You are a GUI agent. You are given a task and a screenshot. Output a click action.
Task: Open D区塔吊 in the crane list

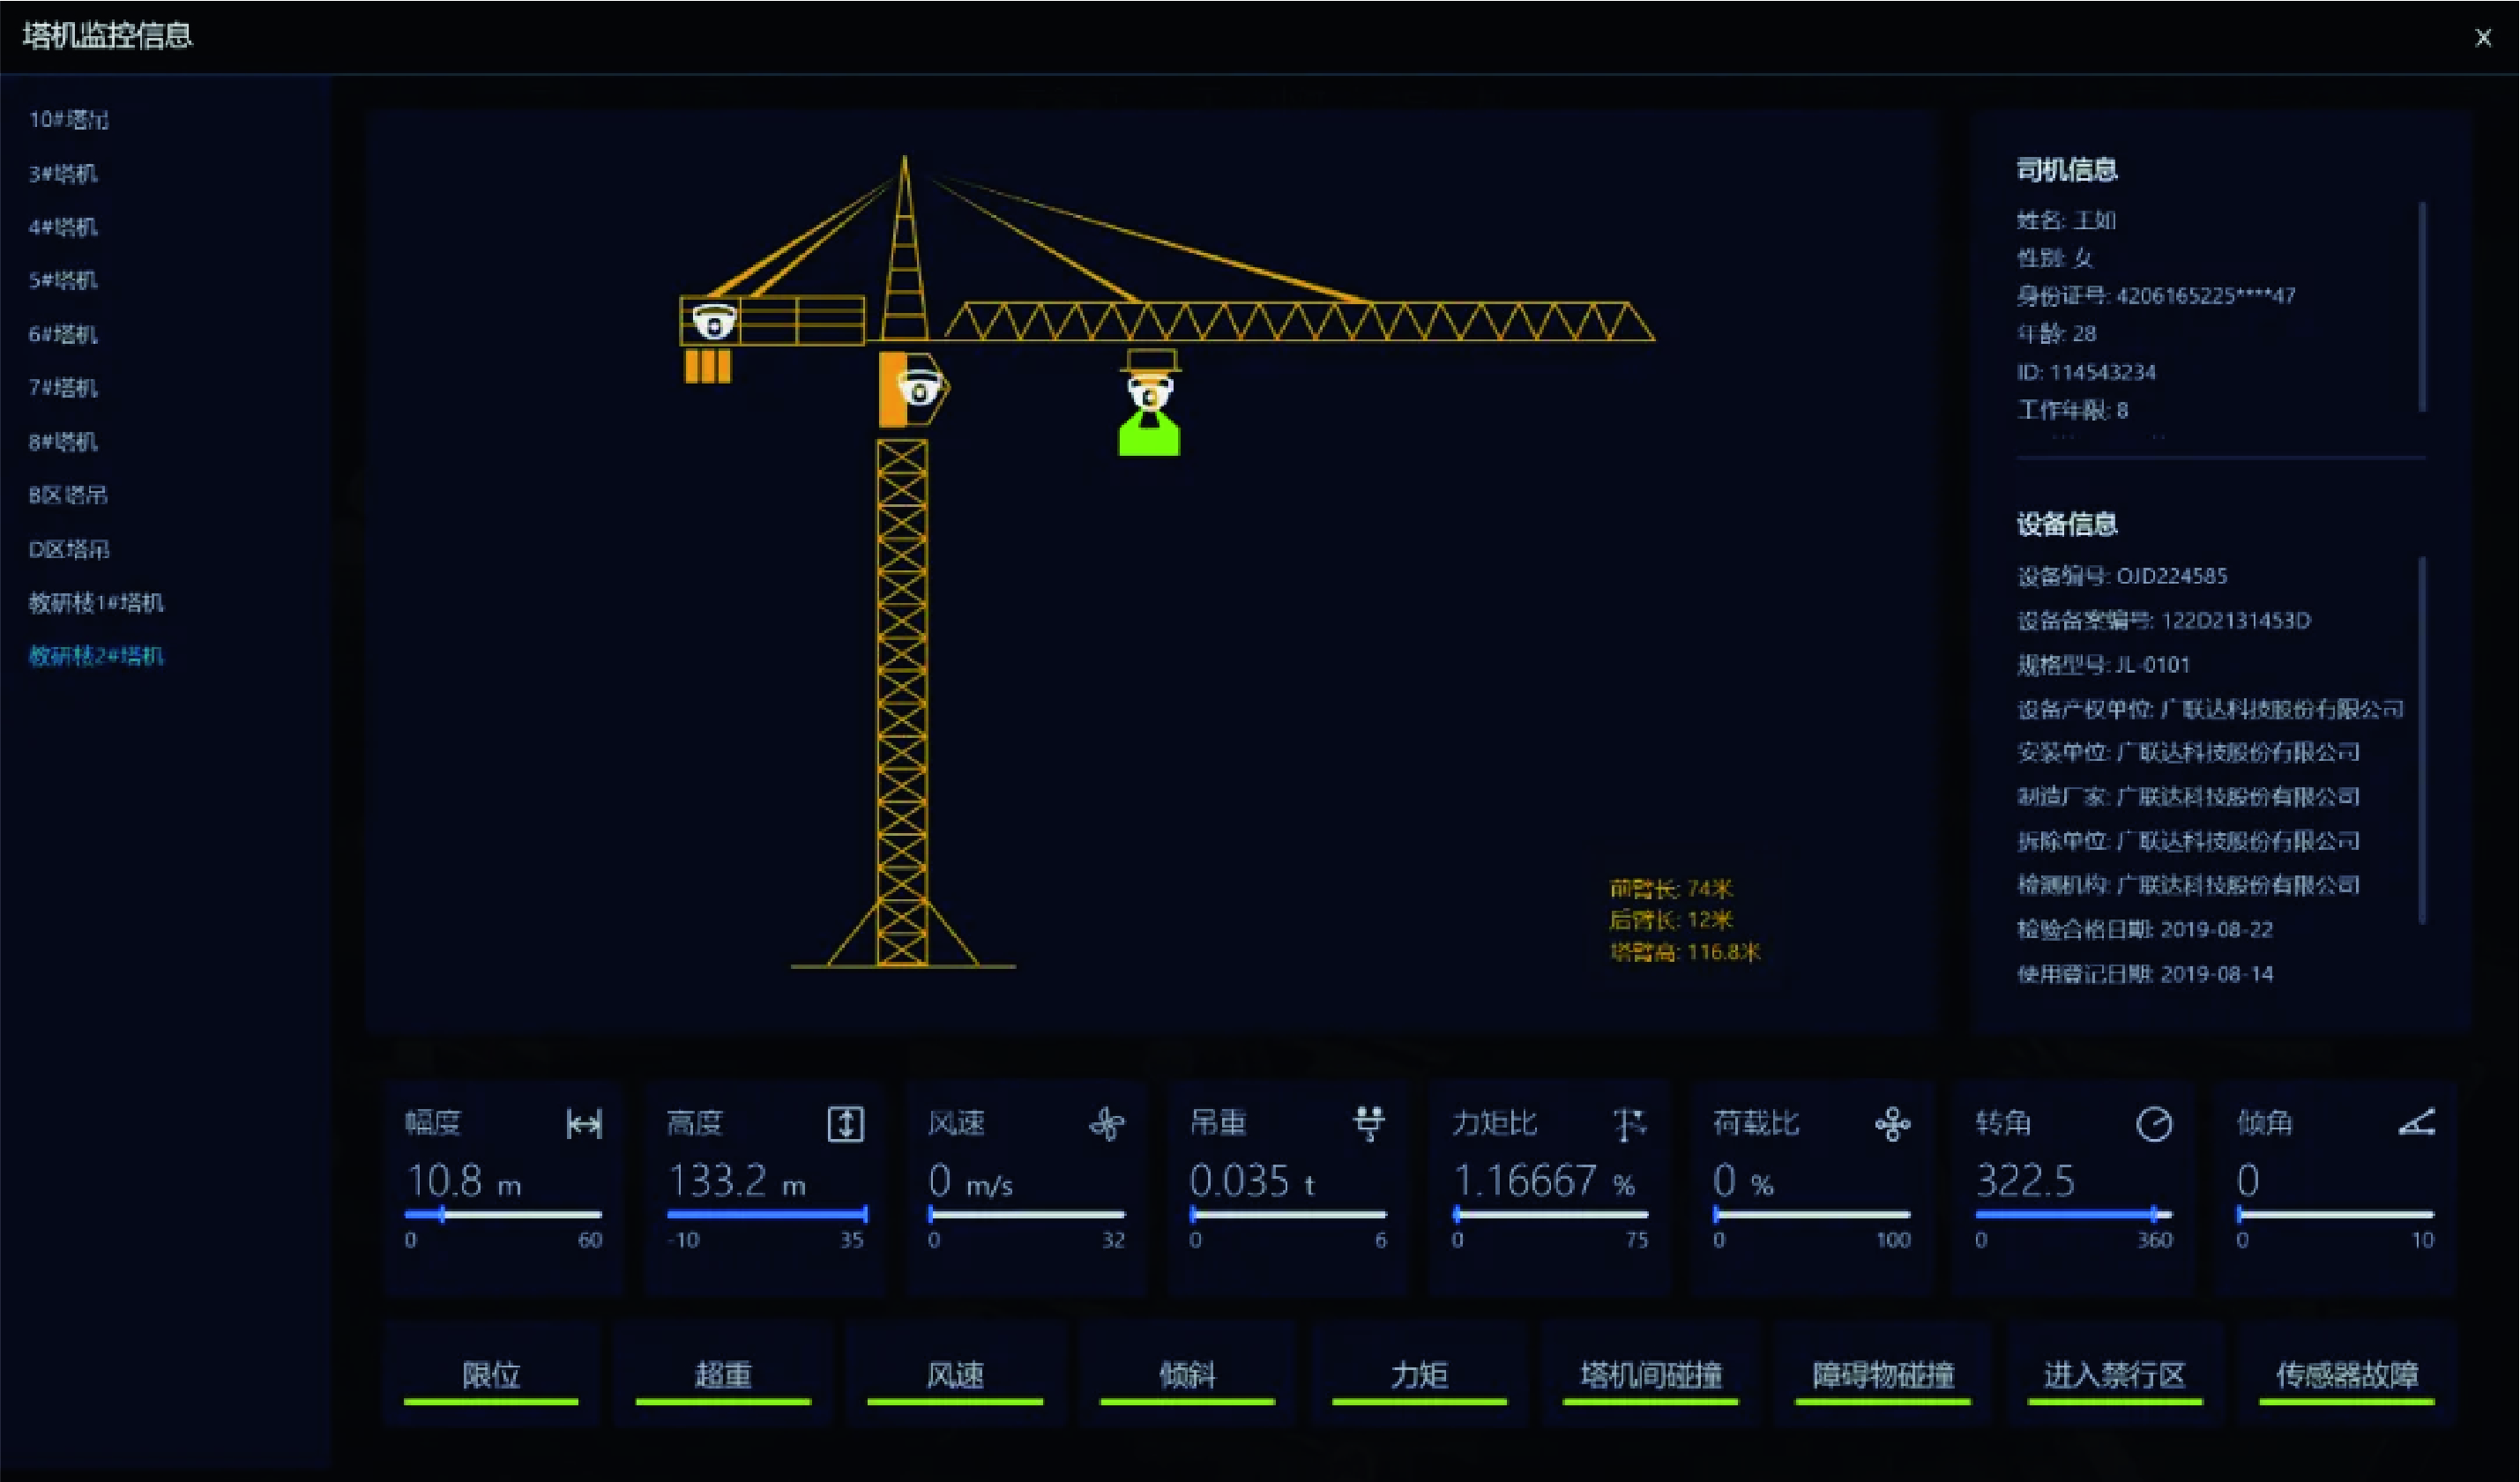pyautogui.click(x=69, y=549)
